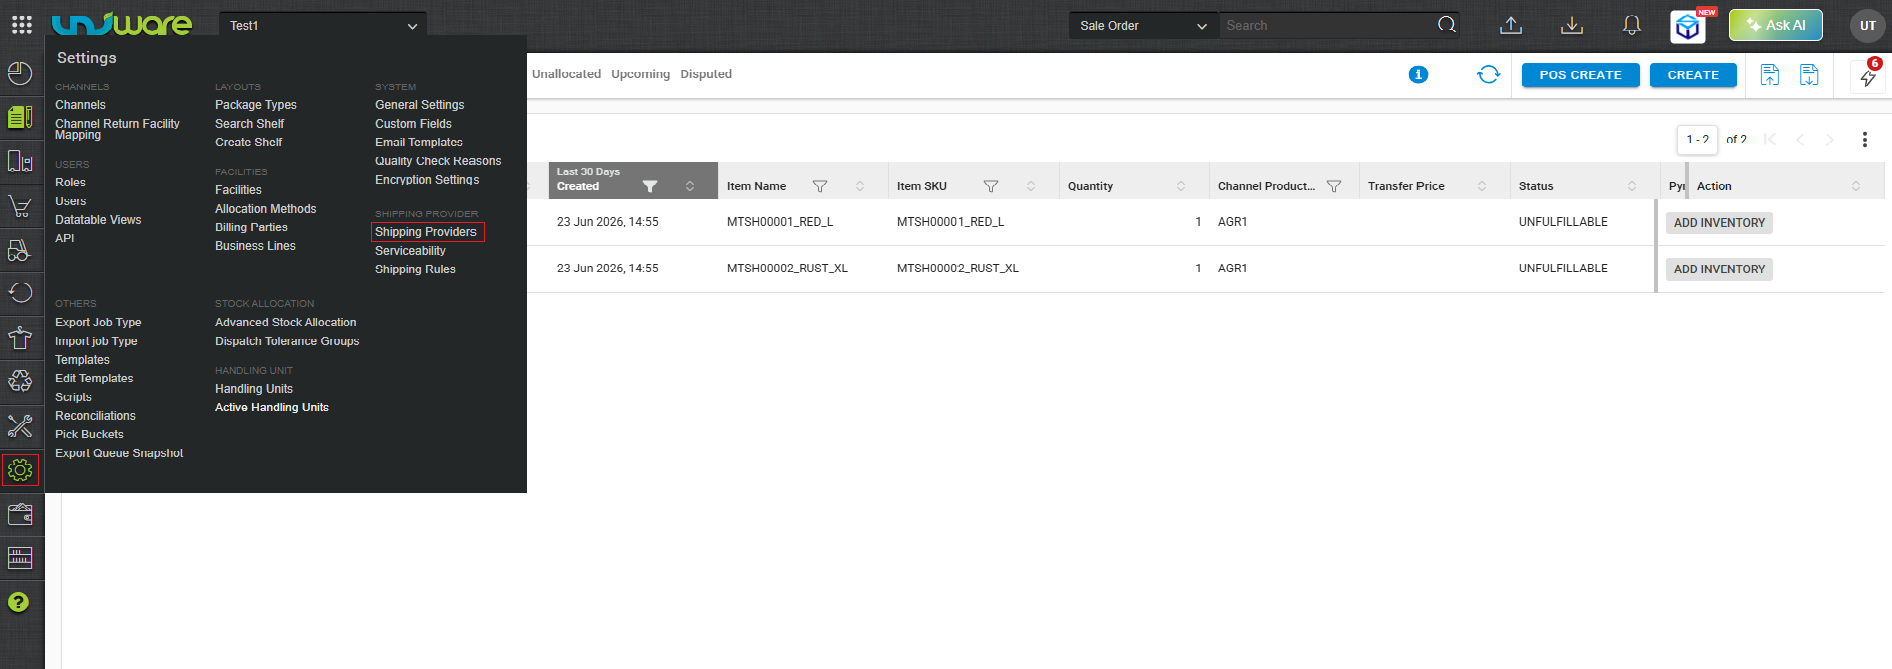Viewport: 1892px width, 669px height.
Task: Open Serviceability menu item
Action: (x=410, y=251)
